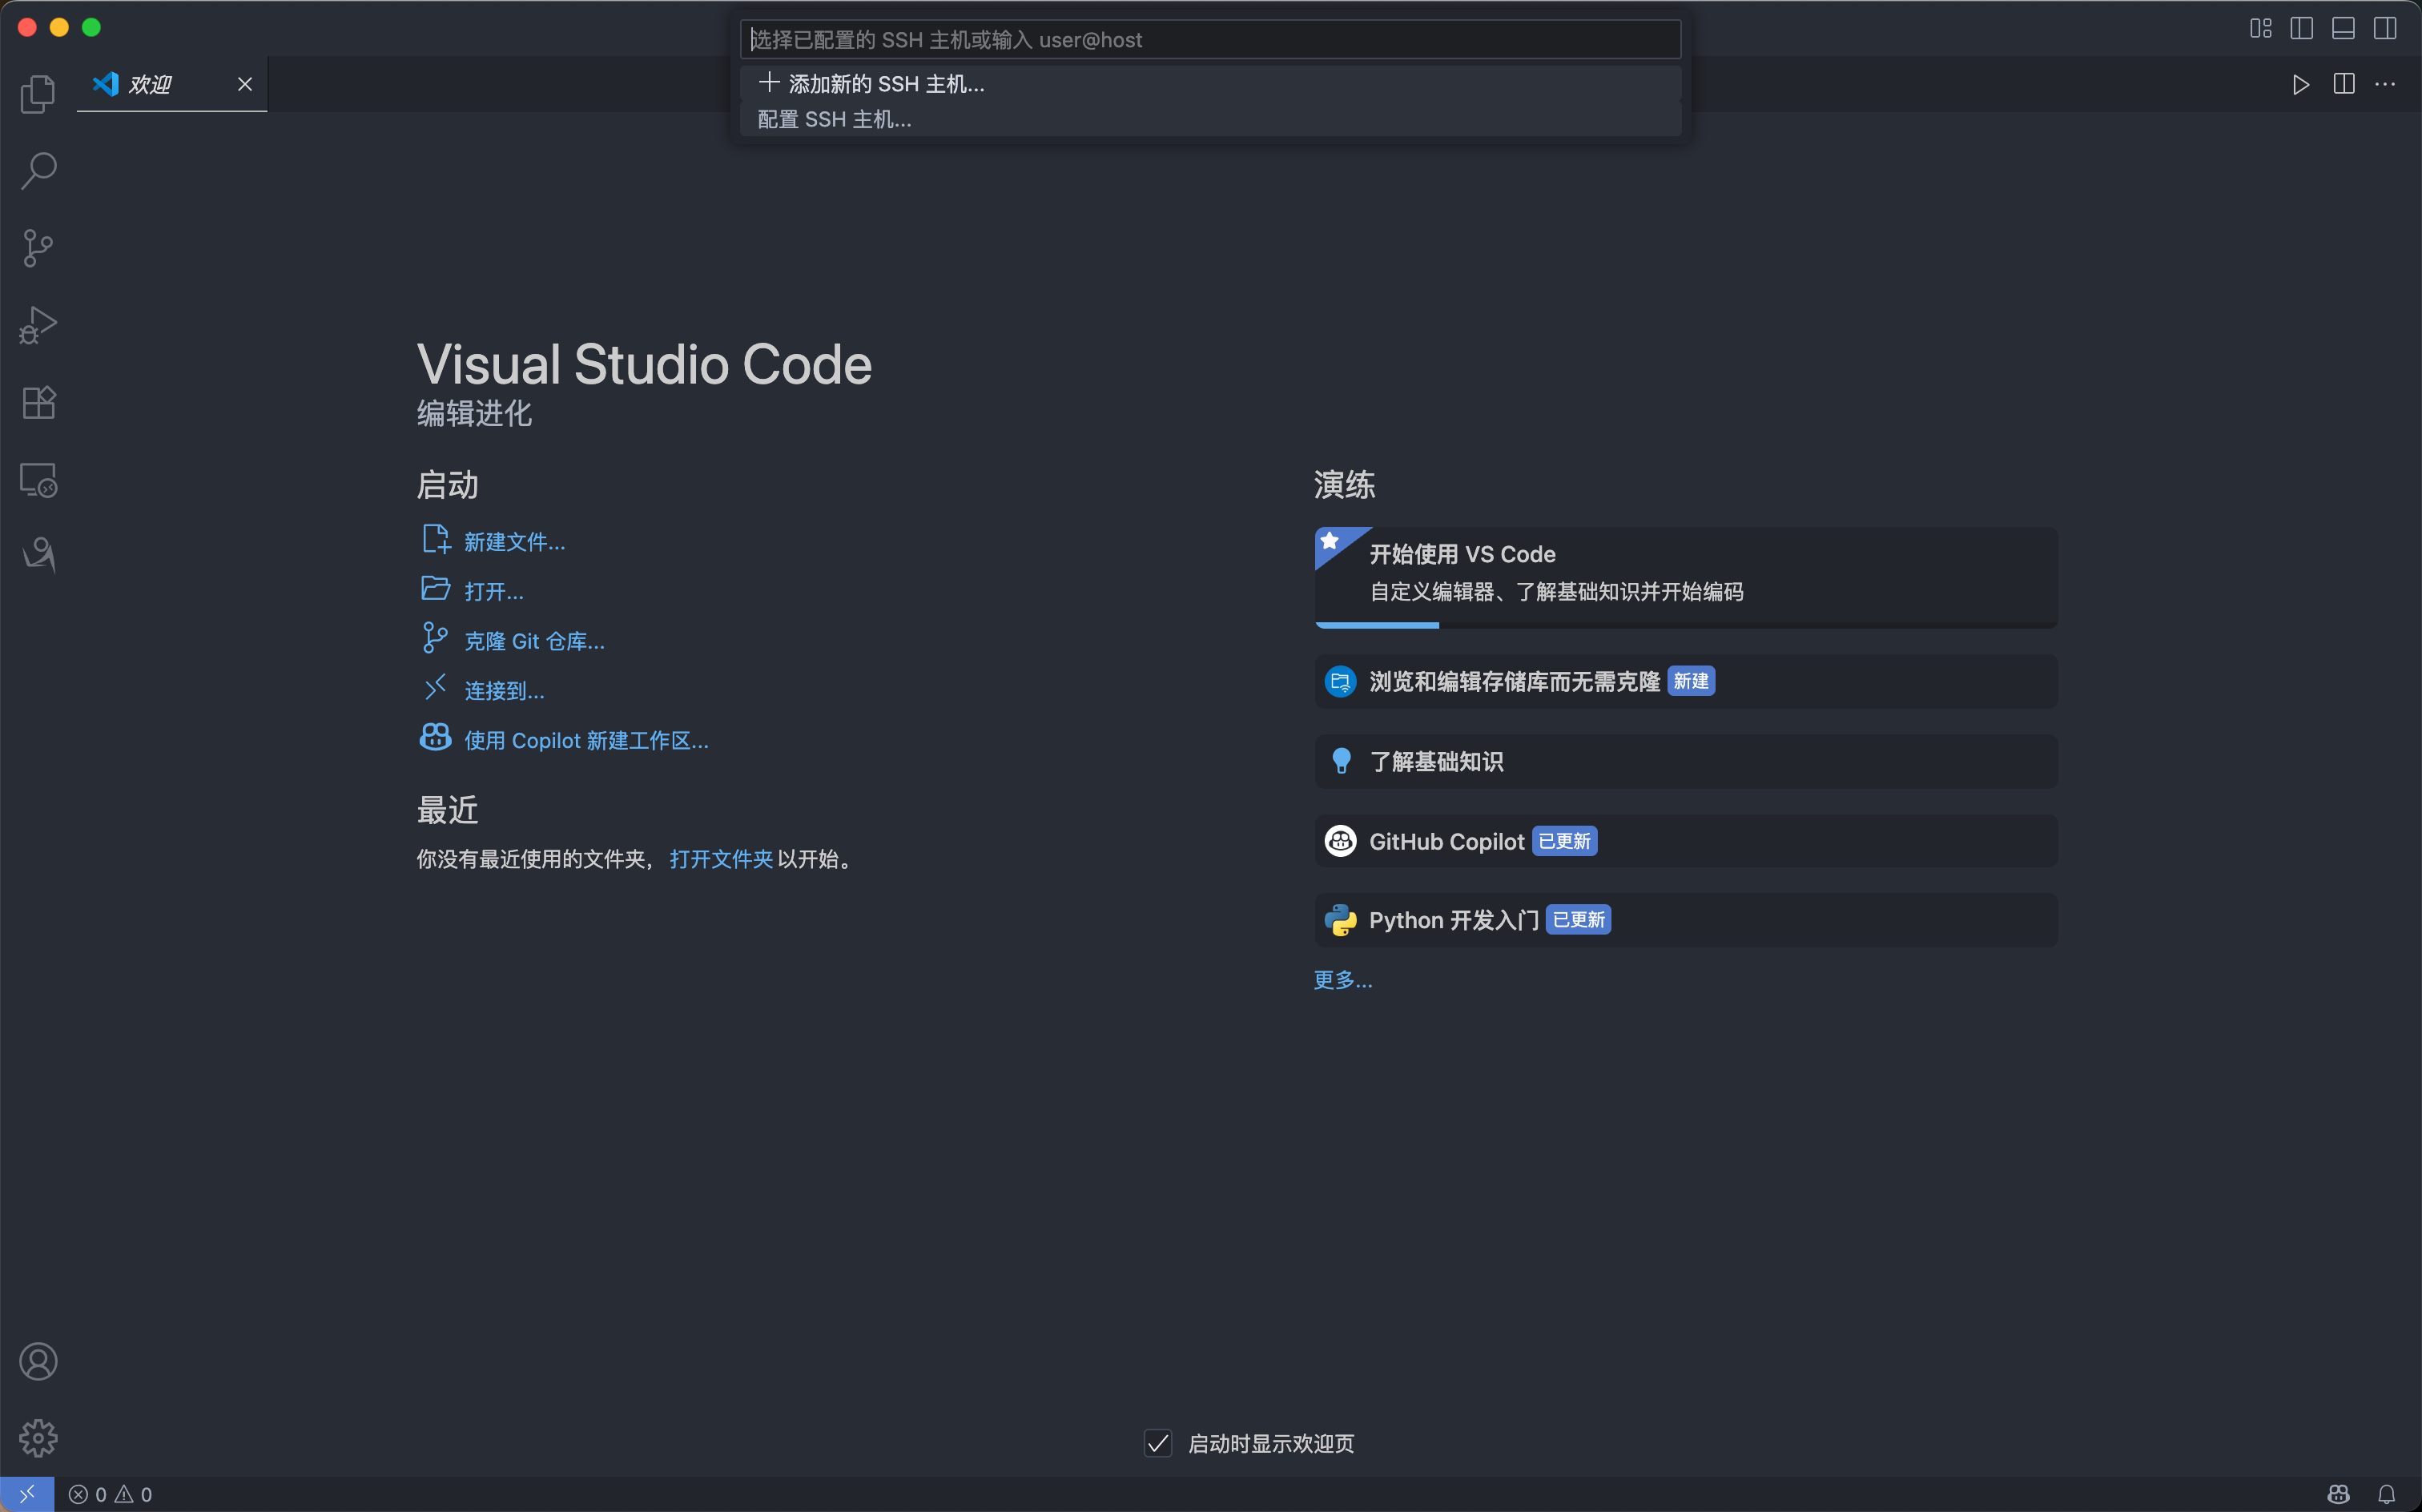2422x1512 pixels.
Task: Toggle the secondary side bar layout button
Action: pos(2385,28)
